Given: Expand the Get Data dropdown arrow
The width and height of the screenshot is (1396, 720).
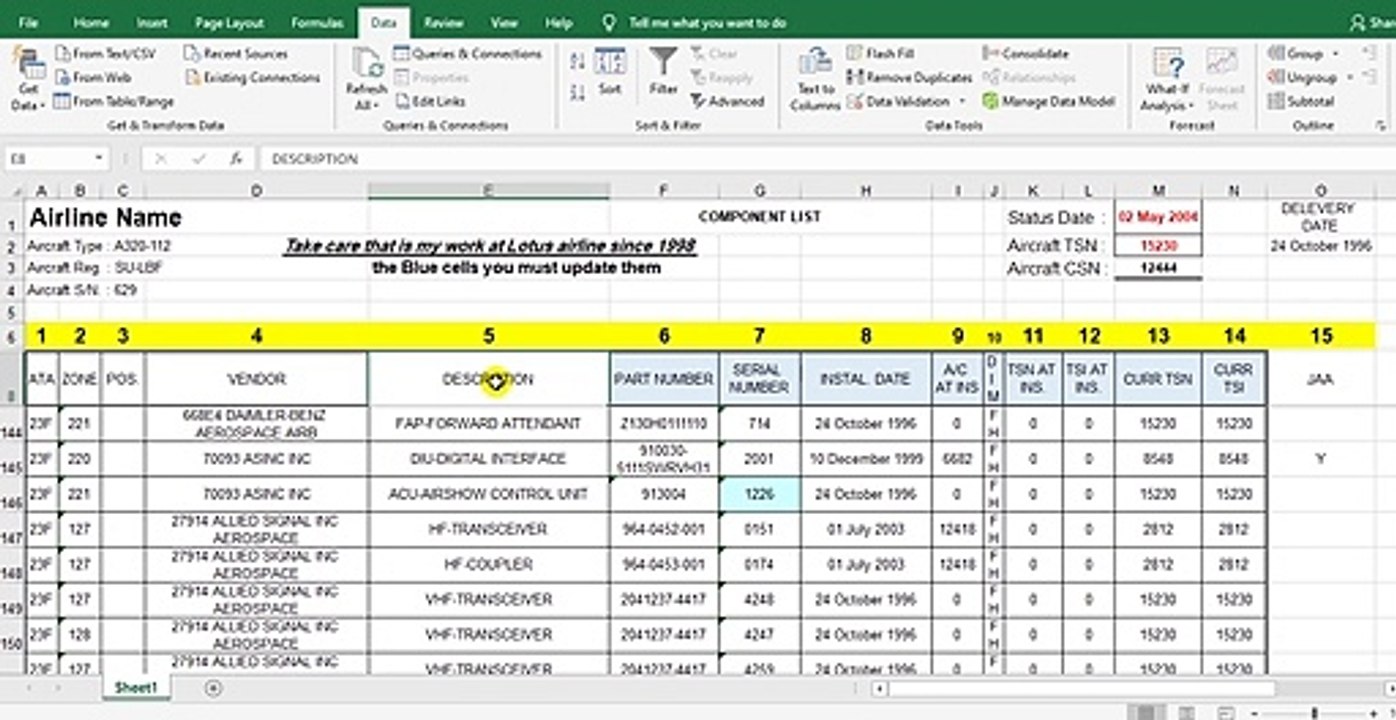Looking at the screenshot, I should (43, 105).
